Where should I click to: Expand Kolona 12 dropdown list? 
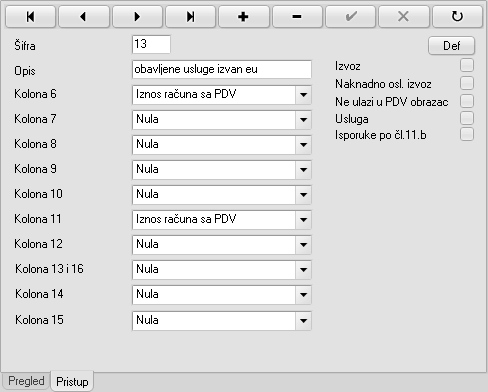click(x=303, y=245)
